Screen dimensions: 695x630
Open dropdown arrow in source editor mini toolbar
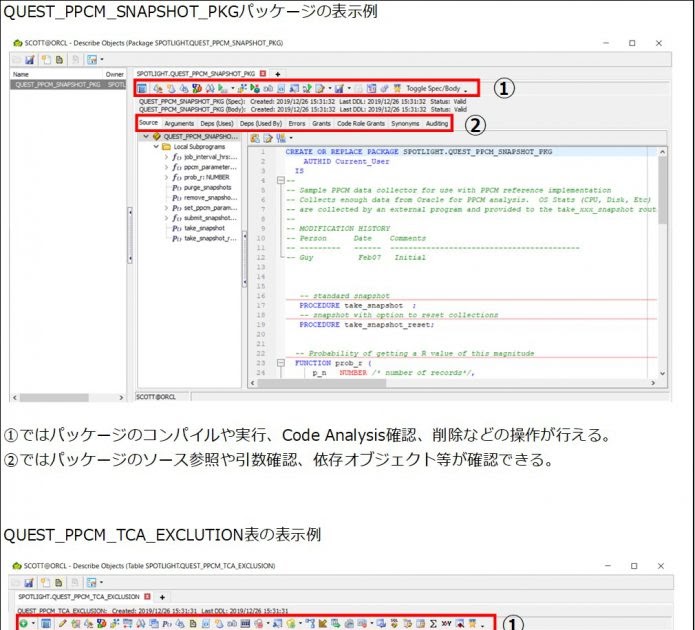coord(291,138)
